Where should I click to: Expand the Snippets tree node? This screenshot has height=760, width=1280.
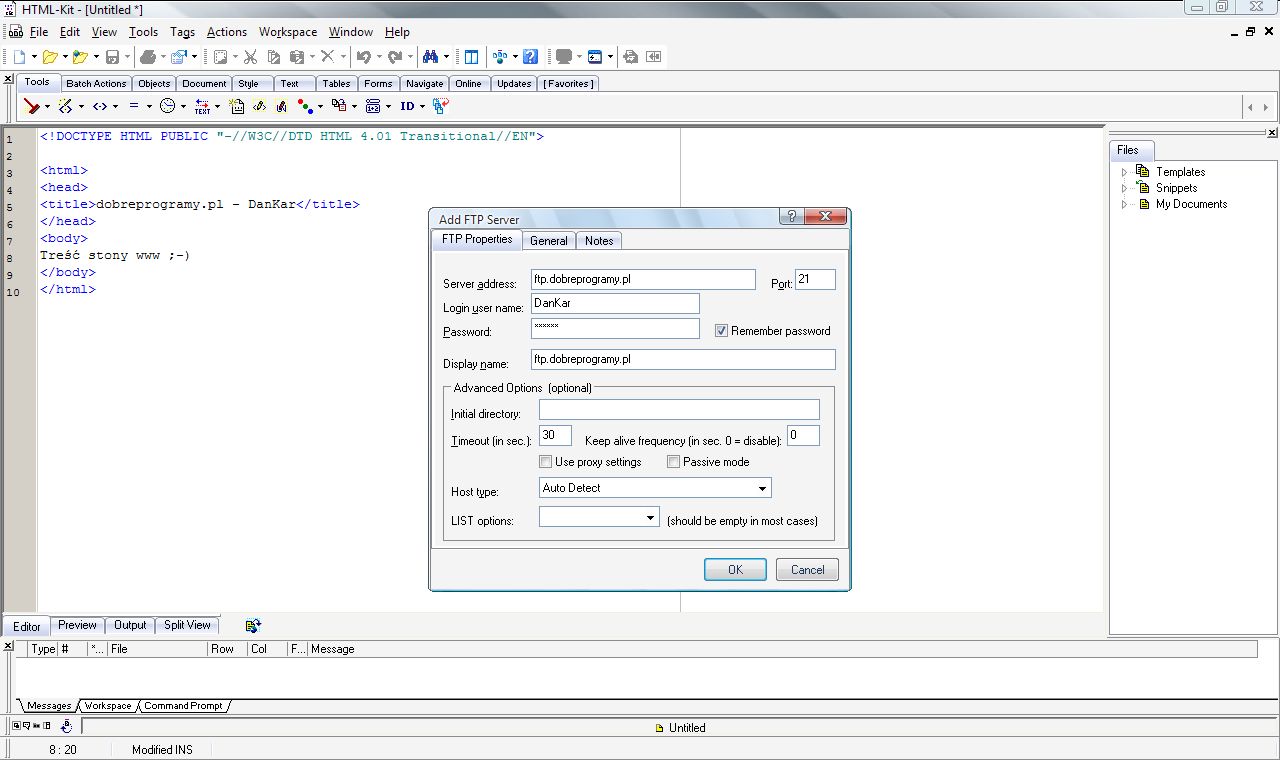coord(1124,188)
